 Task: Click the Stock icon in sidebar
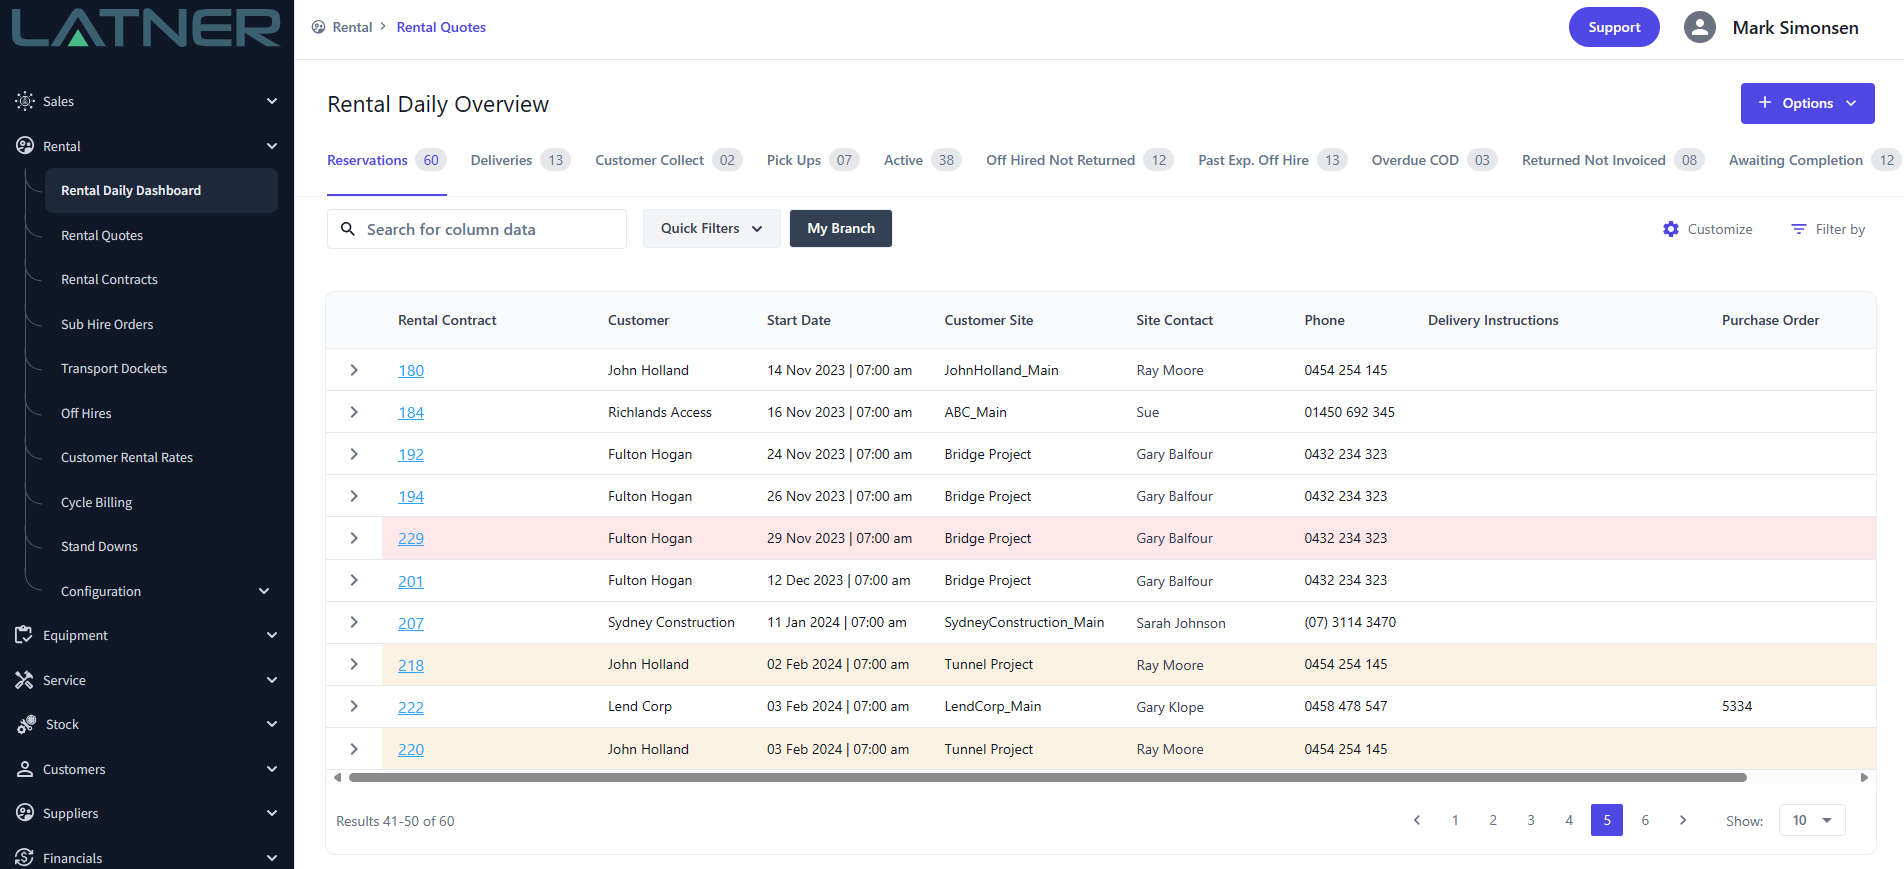pos(26,724)
